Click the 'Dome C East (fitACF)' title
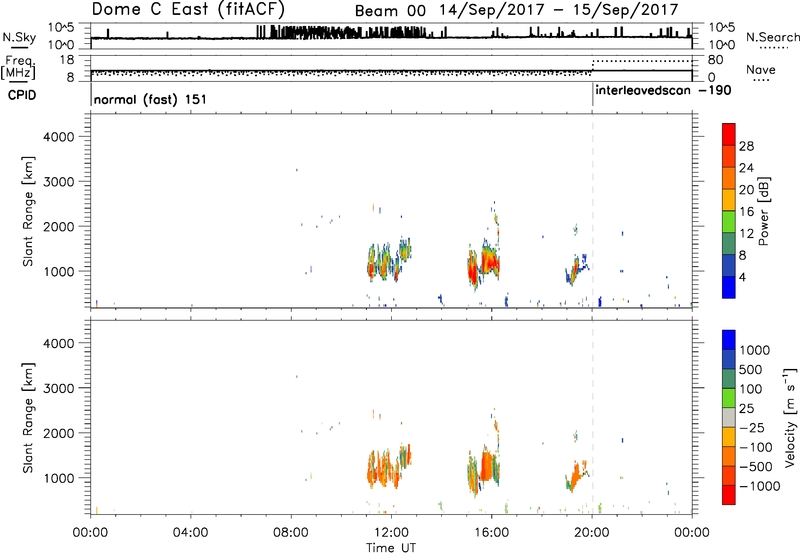The height and width of the screenshot is (554, 800). click(x=188, y=9)
